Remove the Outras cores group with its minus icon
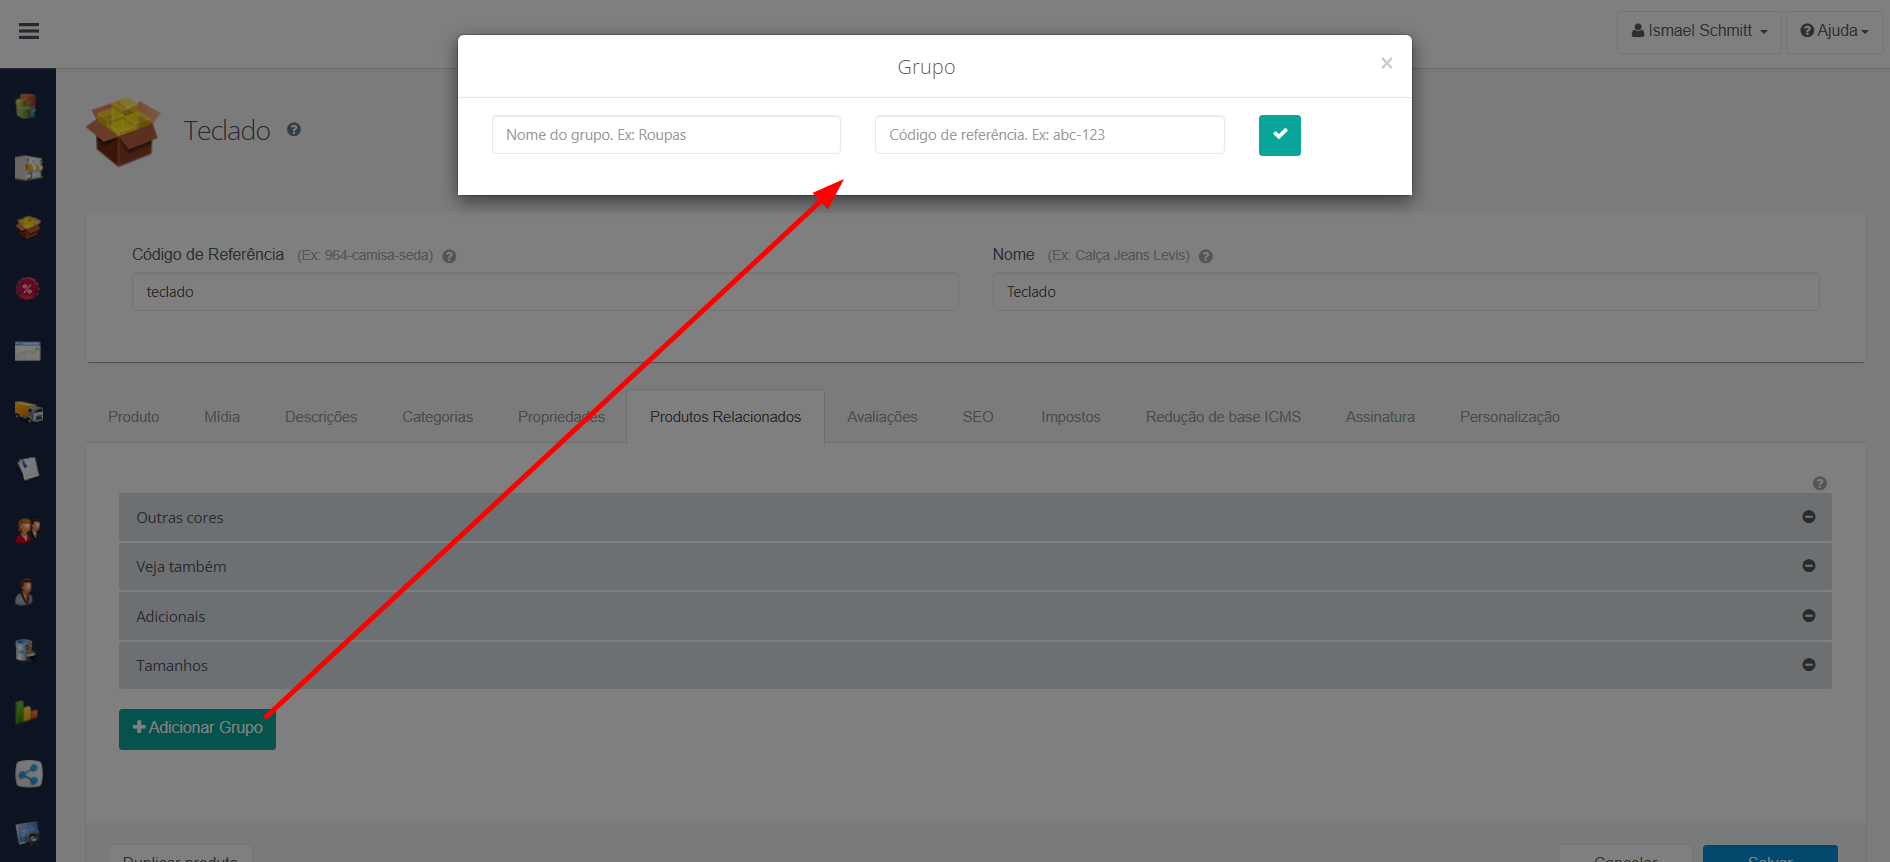1890x862 pixels. point(1808,517)
